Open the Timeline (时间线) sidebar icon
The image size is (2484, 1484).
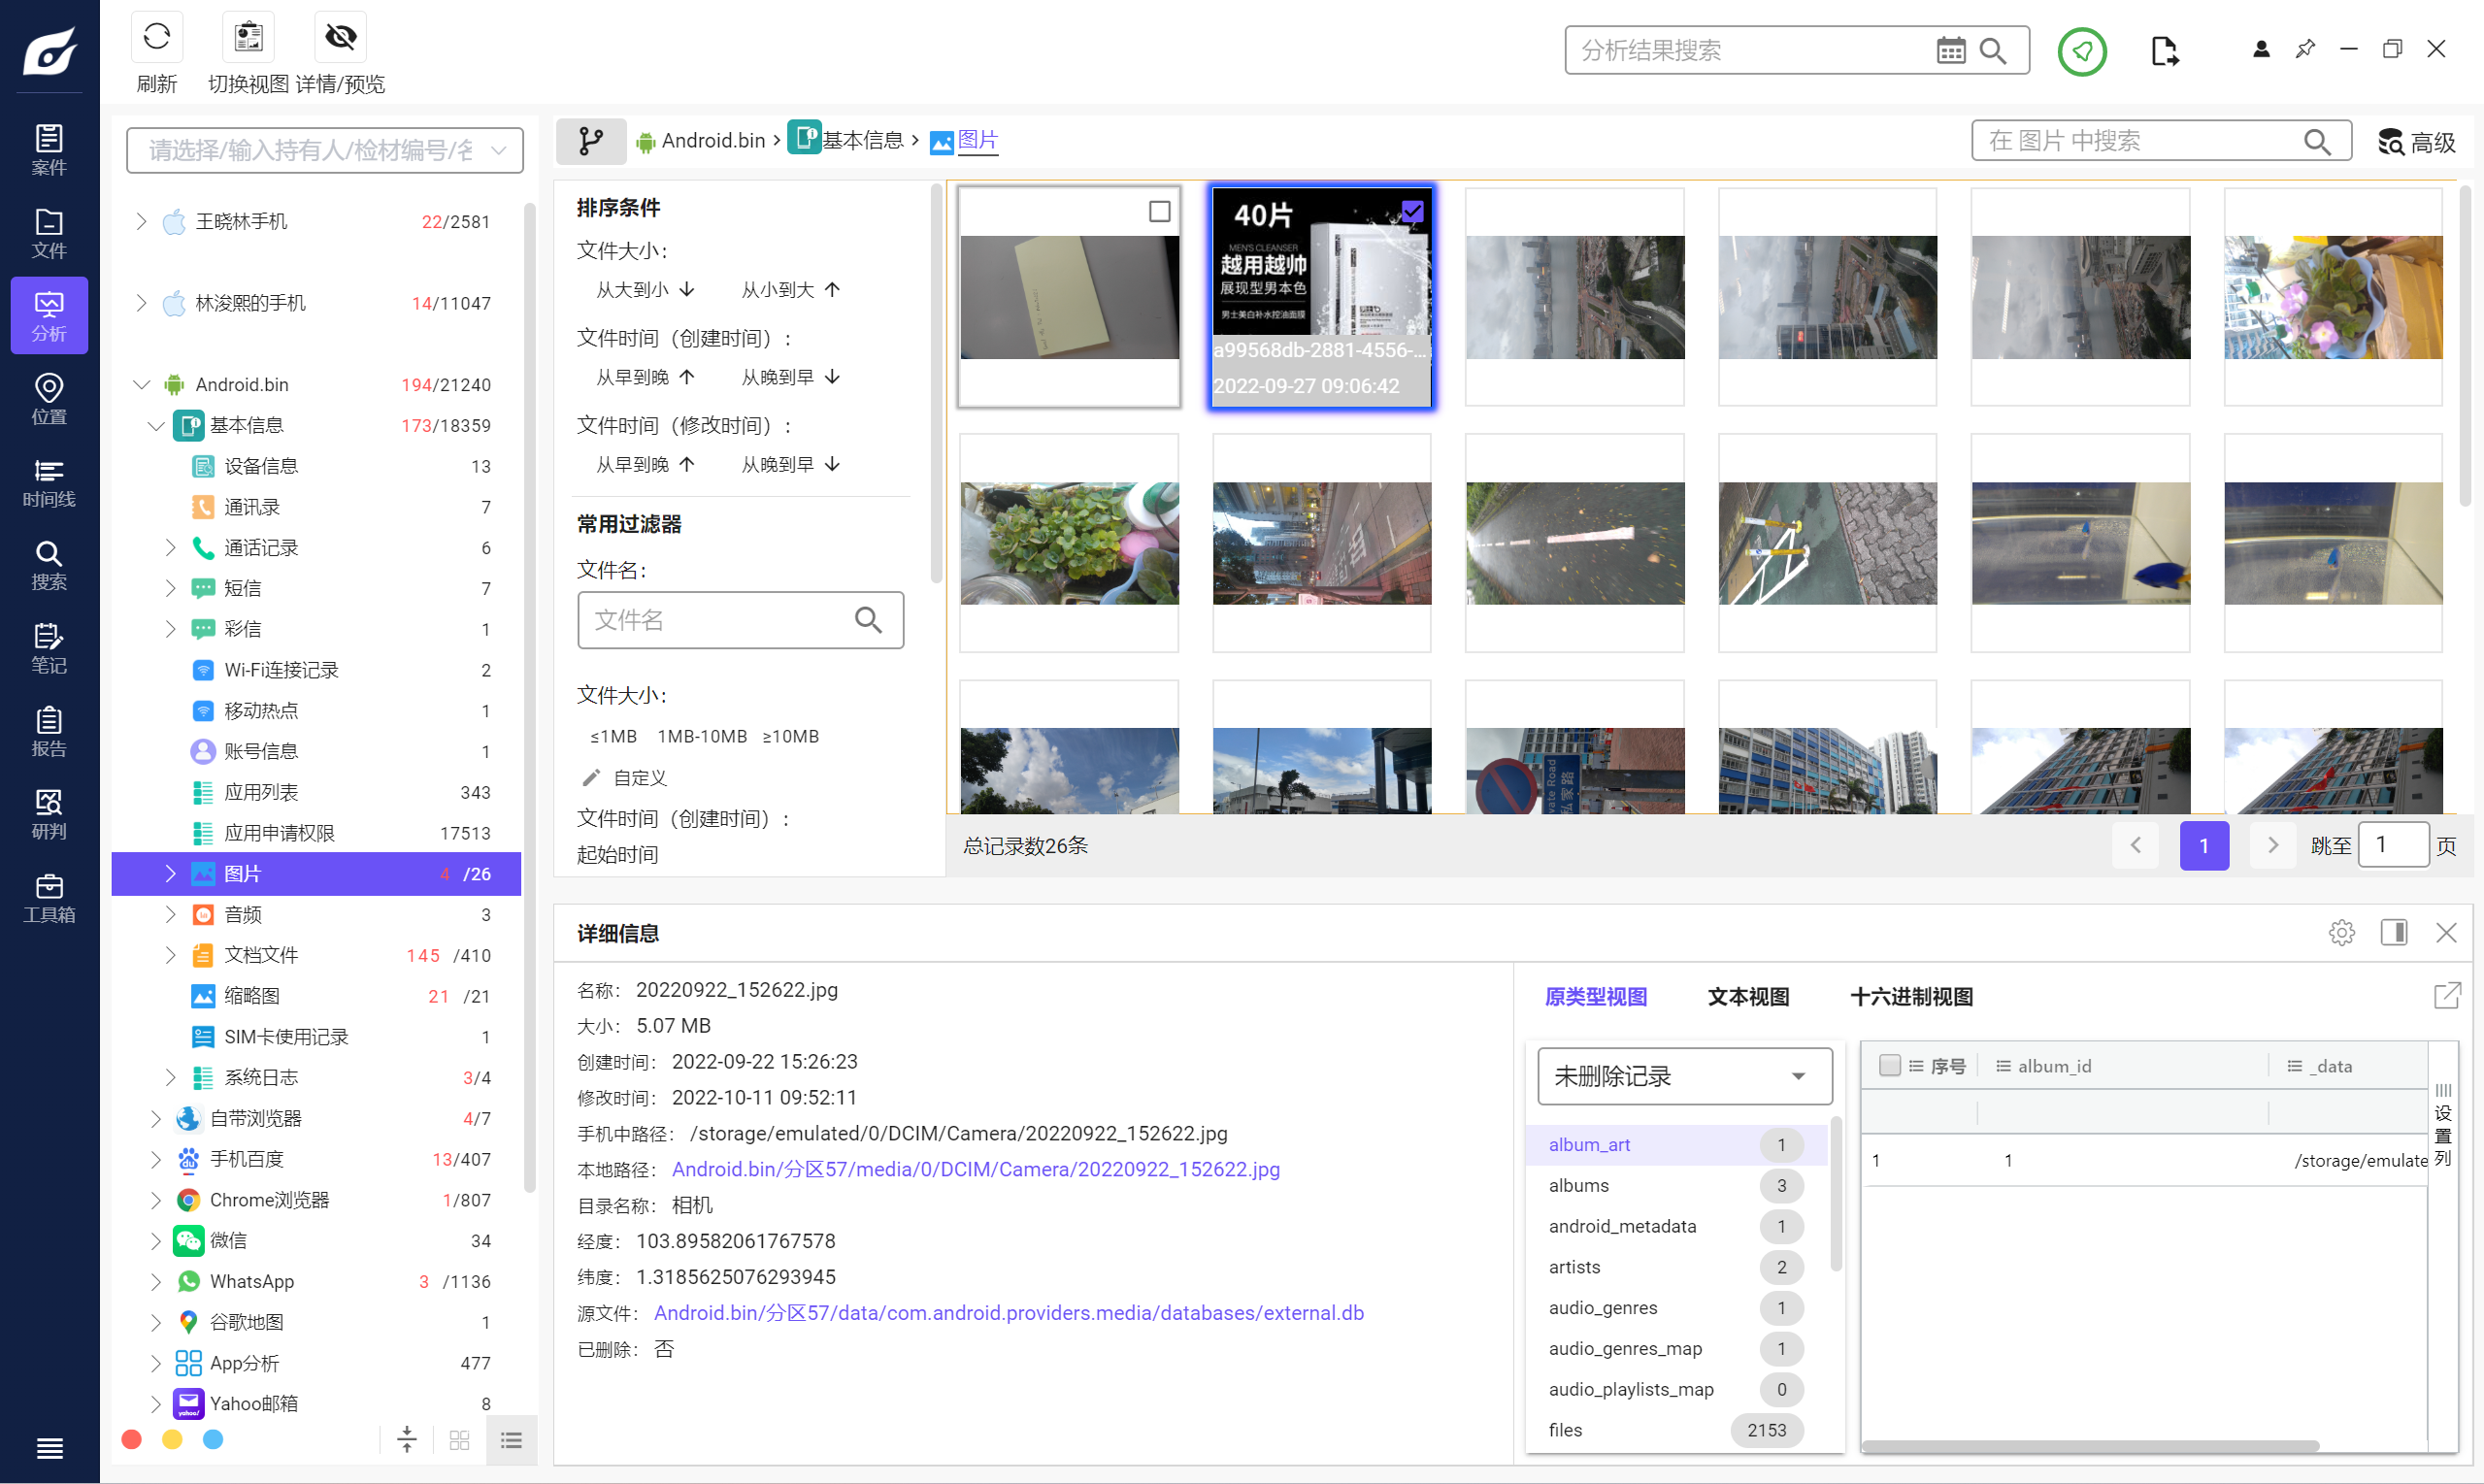point(49,482)
